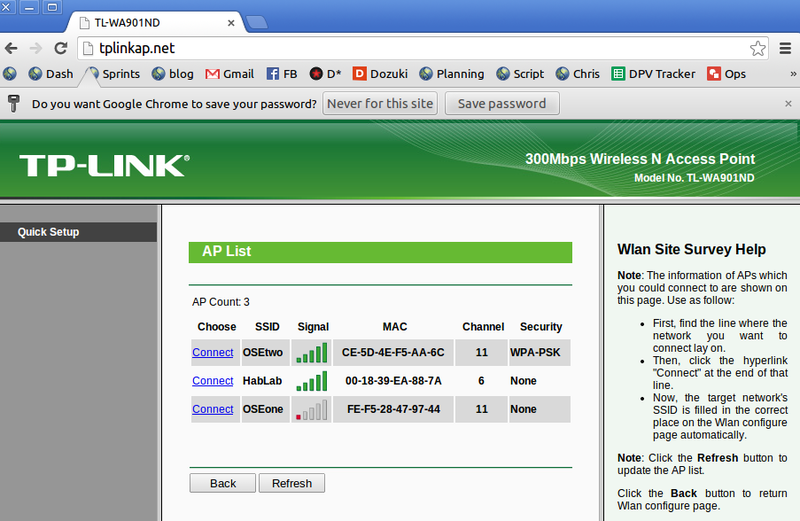Open the D* bookmark
Viewport: 800px width, 521px height.
(325, 74)
